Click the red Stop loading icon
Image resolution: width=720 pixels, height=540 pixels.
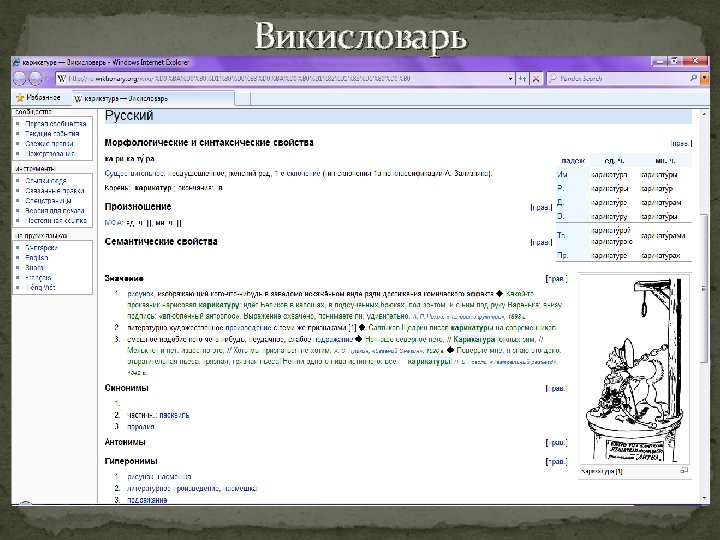click(535, 79)
